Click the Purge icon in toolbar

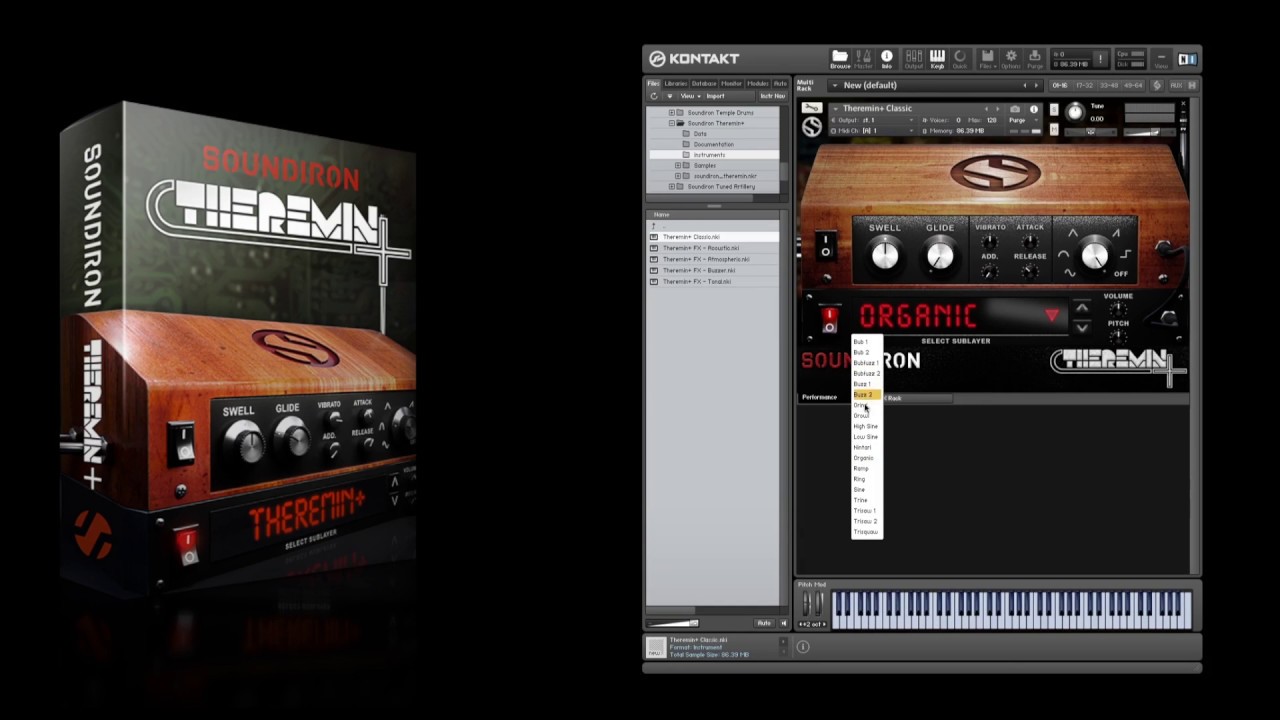pyautogui.click(x=1035, y=59)
